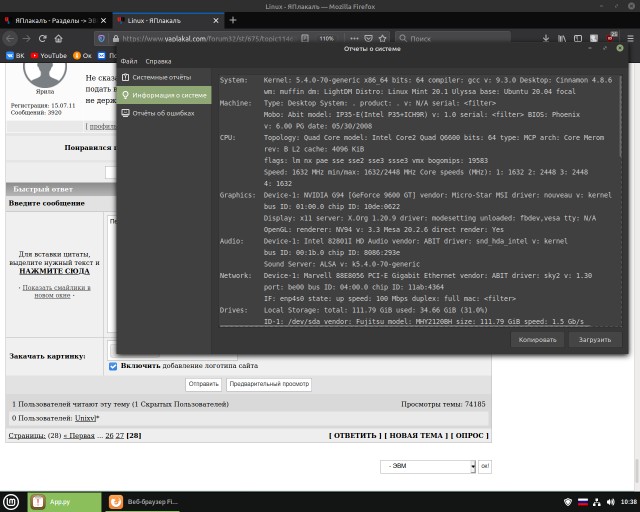Viewport: 640px width, 512px height.
Task: Open page actions three-dots menu
Action: (354, 38)
